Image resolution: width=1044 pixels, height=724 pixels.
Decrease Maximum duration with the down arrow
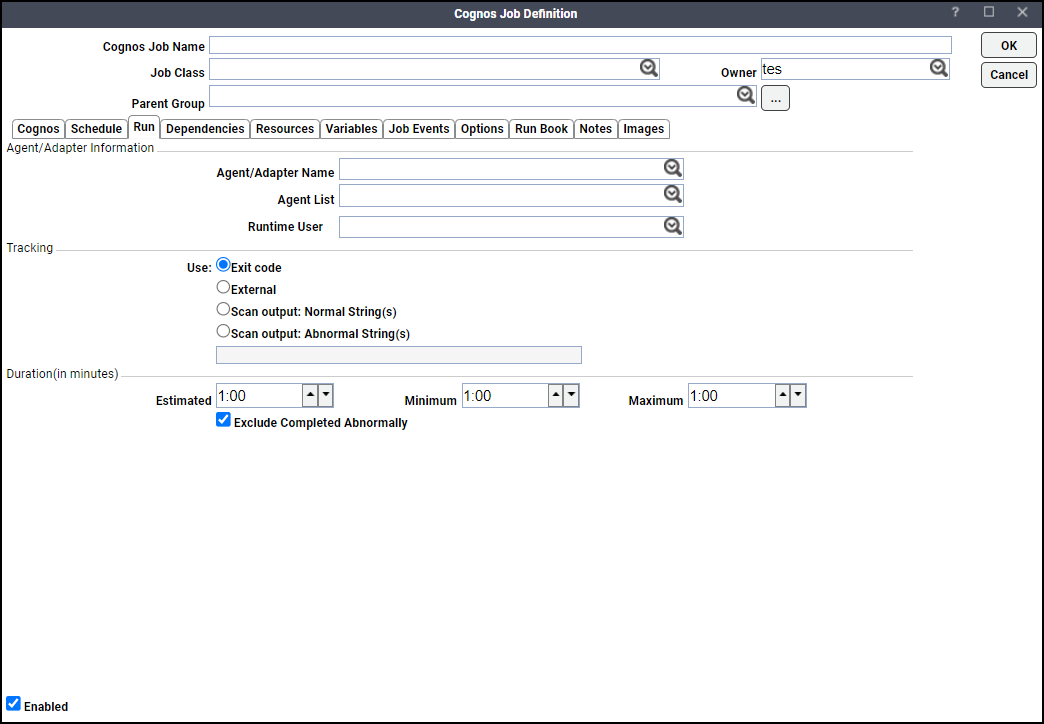pyautogui.click(x=798, y=395)
